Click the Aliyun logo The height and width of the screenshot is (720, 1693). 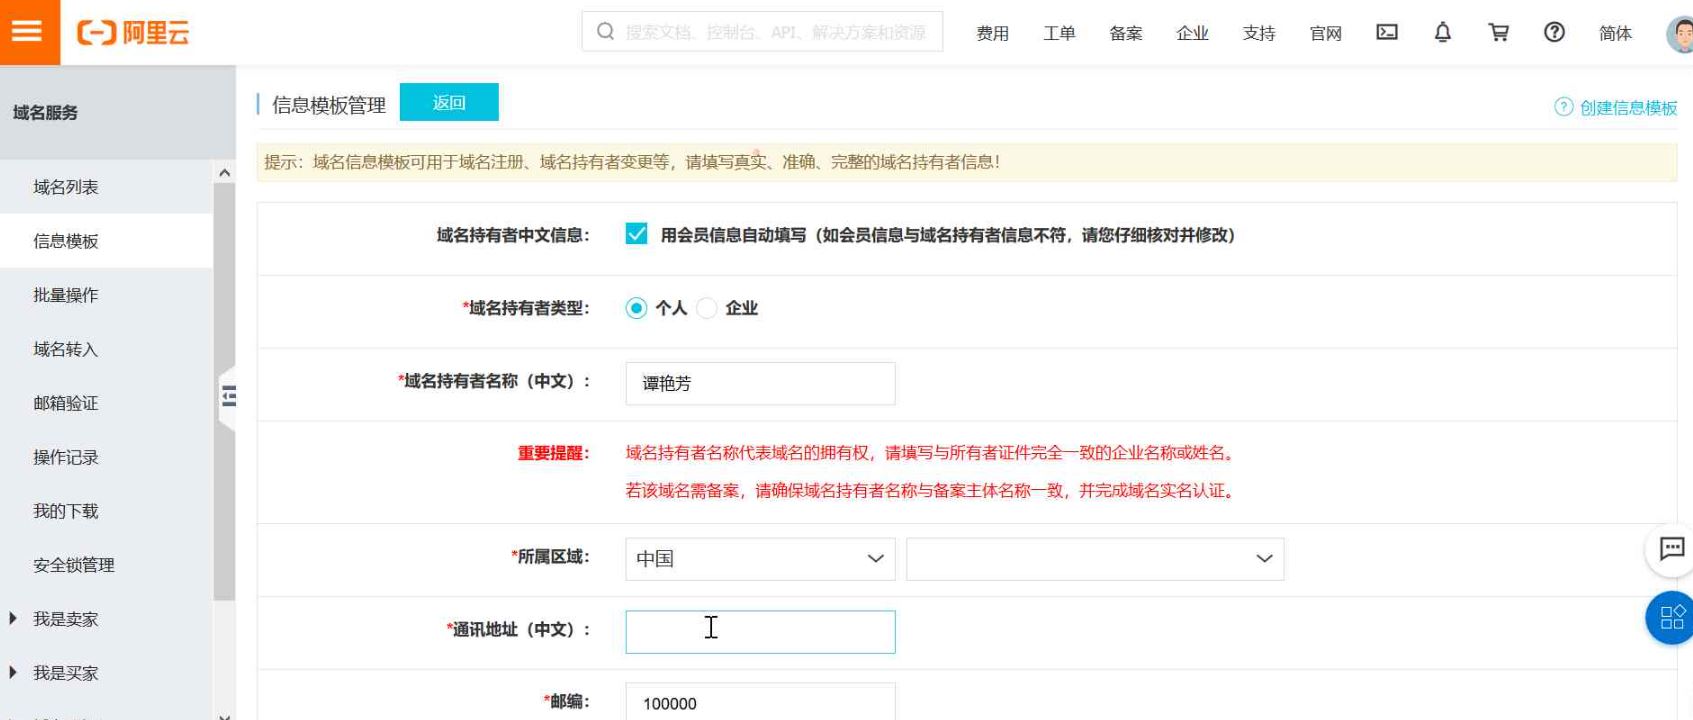tap(133, 33)
